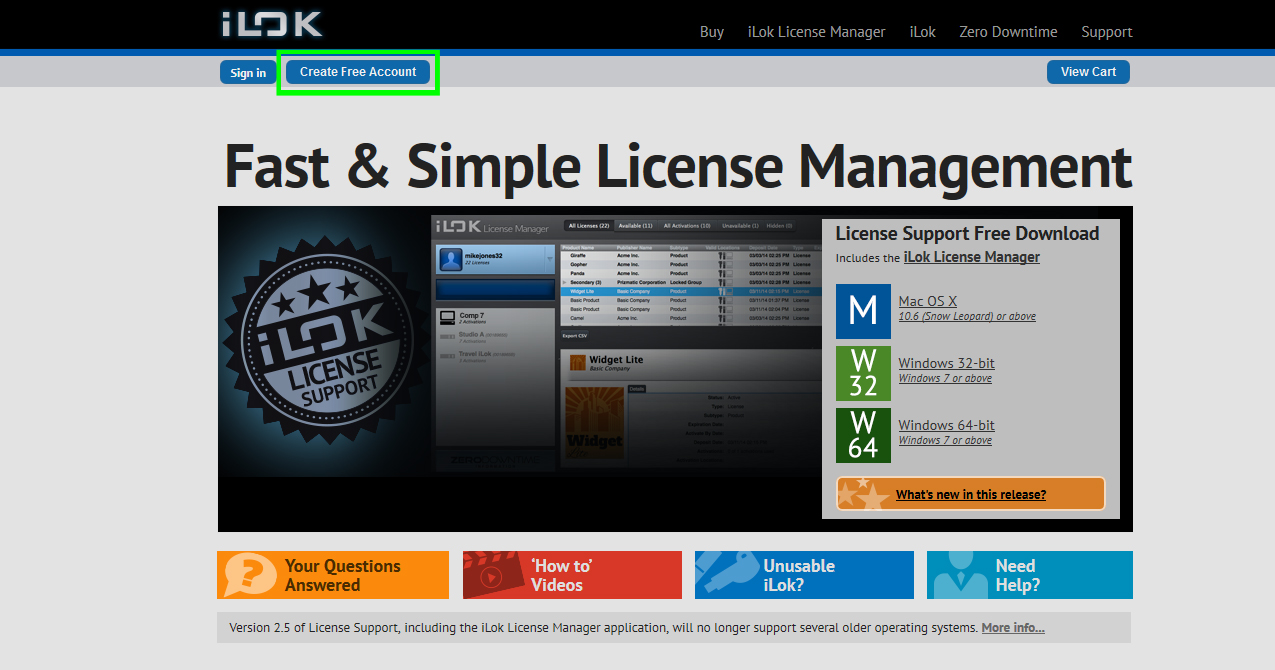Screen dimensions: 1275x670
Task: Open the Buy menu item
Action: pos(711,32)
